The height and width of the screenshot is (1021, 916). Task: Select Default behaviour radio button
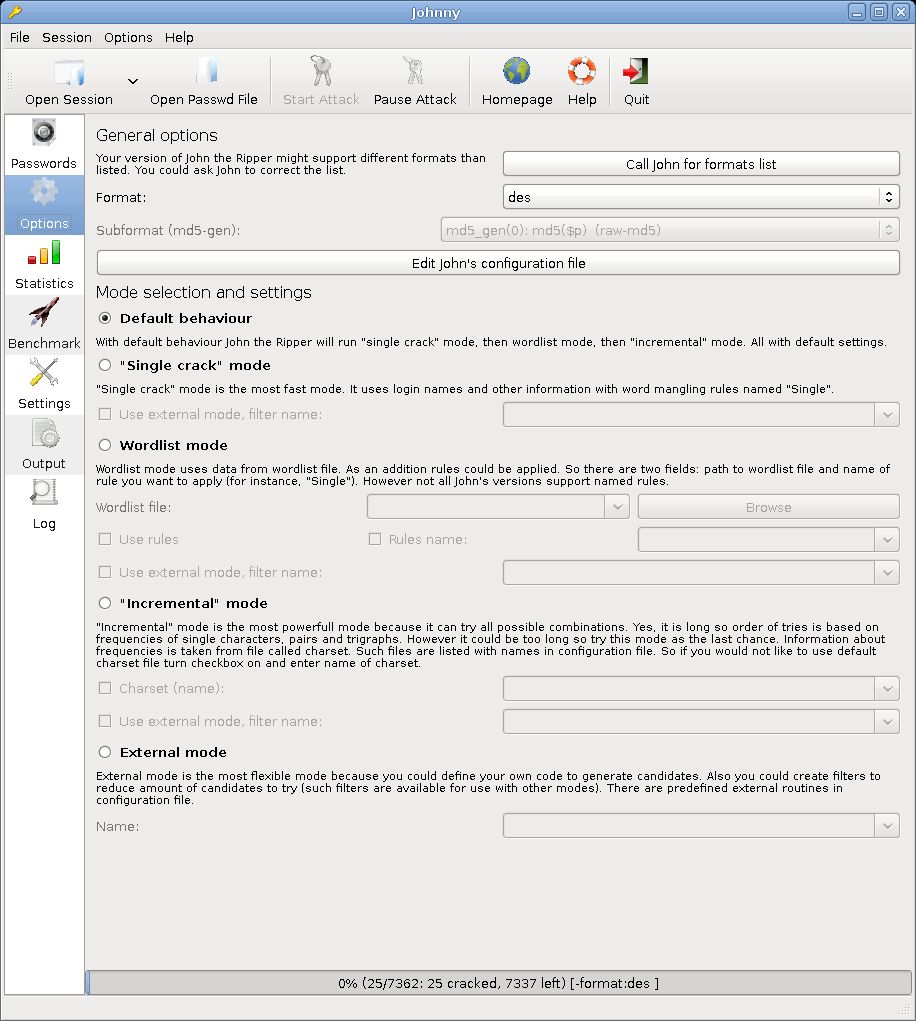pos(105,318)
